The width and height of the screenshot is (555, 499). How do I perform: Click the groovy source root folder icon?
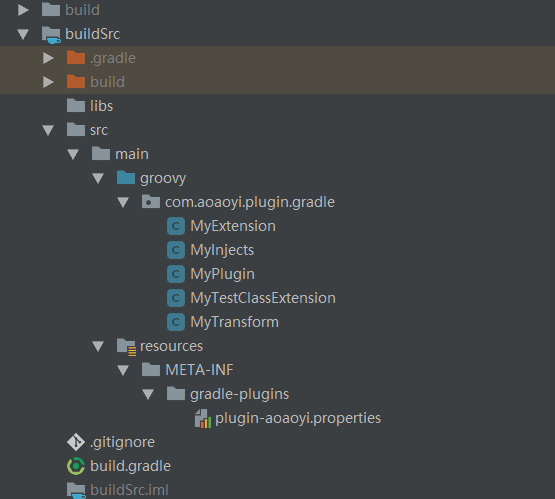click(x=126, y=178)
